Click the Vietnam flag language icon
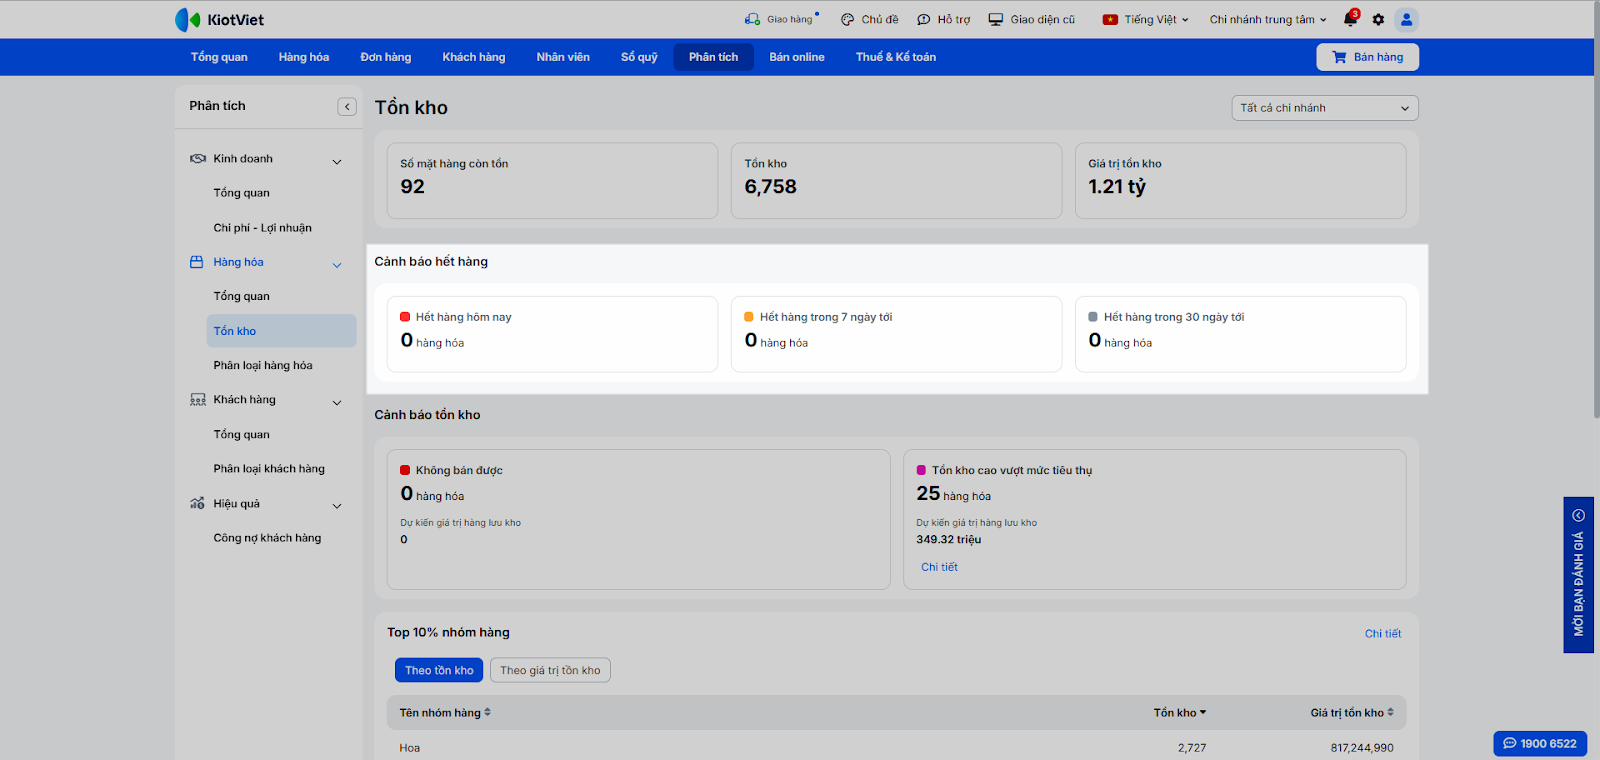The height and width of the screenshot is (760, 1600). click(x=1110, y=19)
